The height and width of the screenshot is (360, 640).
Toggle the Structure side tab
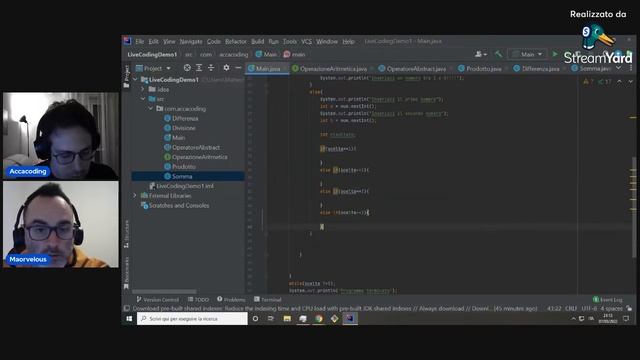pos(127,234)
